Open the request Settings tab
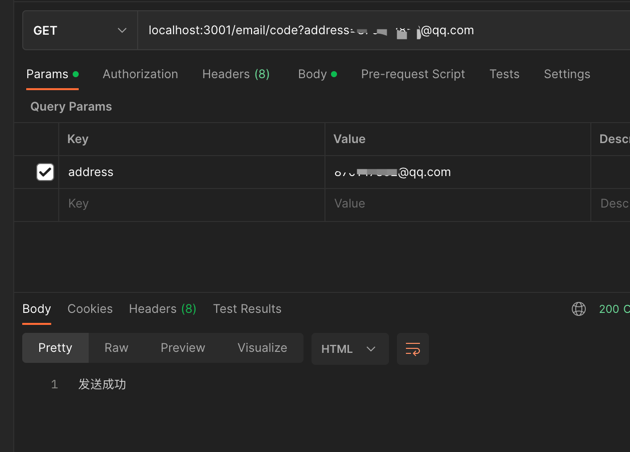Screen dimensions: 630x452 566,74
